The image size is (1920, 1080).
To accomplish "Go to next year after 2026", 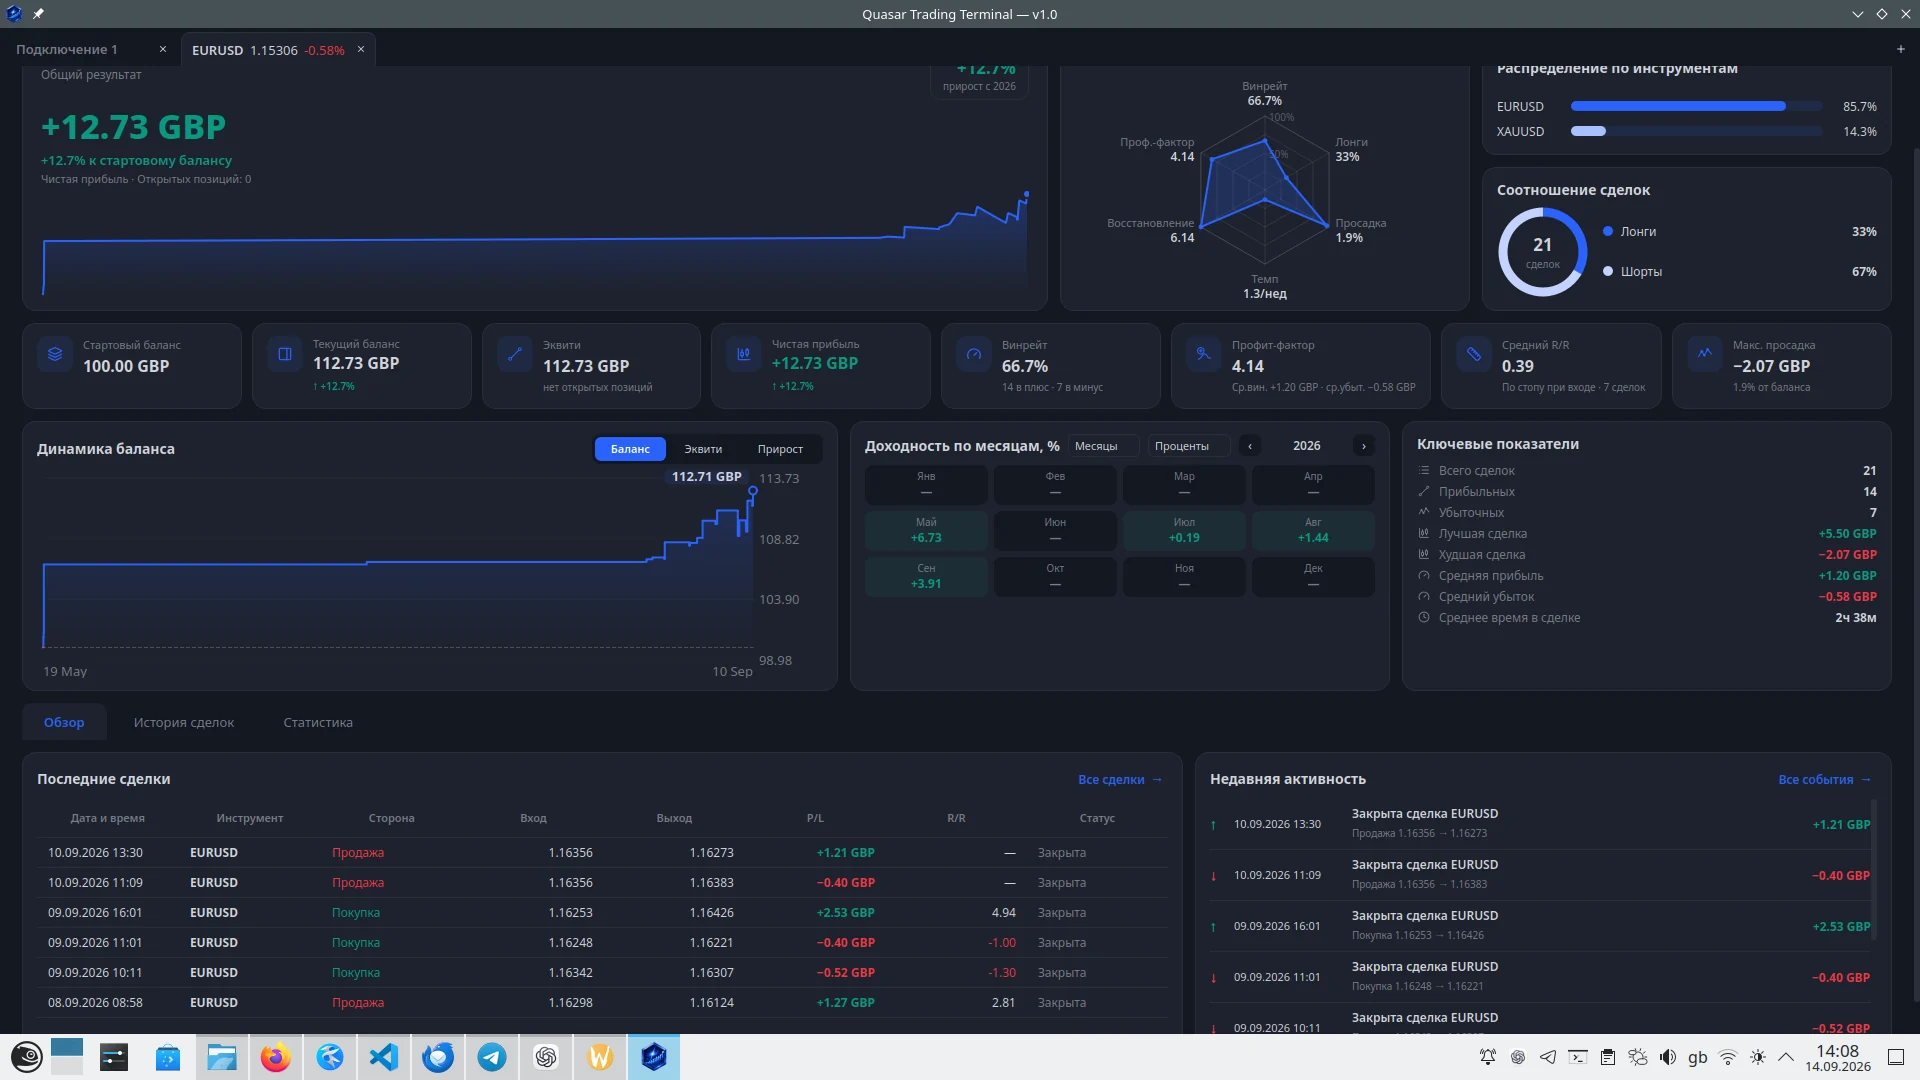I will pos(1364,446).
